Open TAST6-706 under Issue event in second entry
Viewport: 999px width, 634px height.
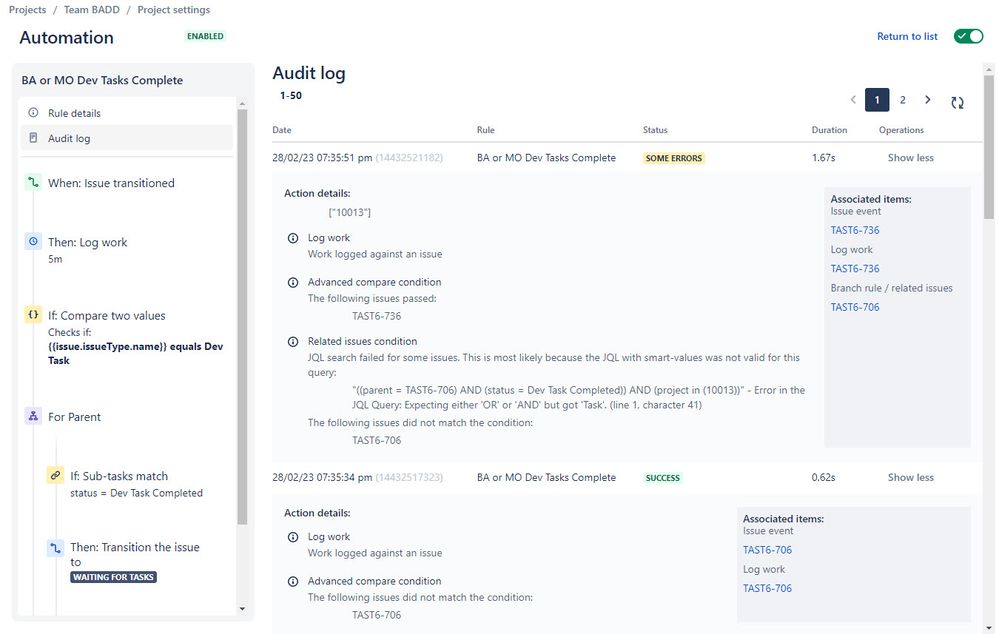tap(767, 549)
